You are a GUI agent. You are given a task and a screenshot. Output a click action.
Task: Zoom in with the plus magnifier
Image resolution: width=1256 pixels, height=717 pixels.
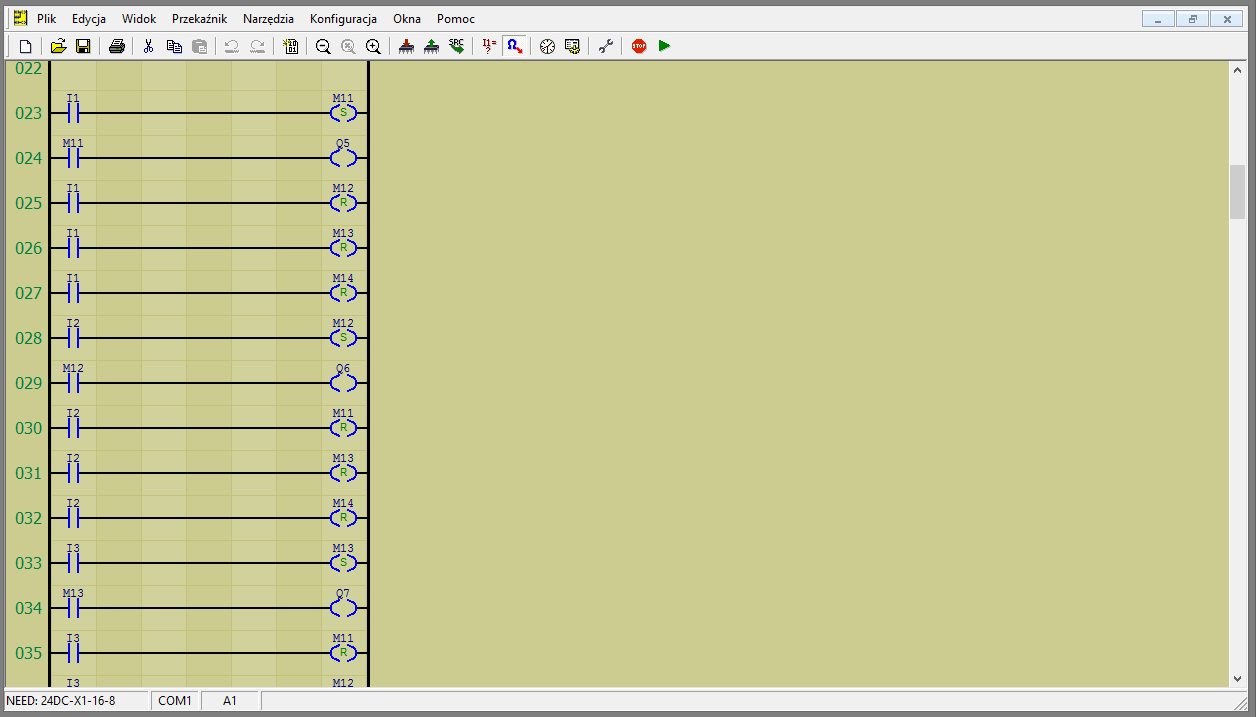[x=373, y=46]
